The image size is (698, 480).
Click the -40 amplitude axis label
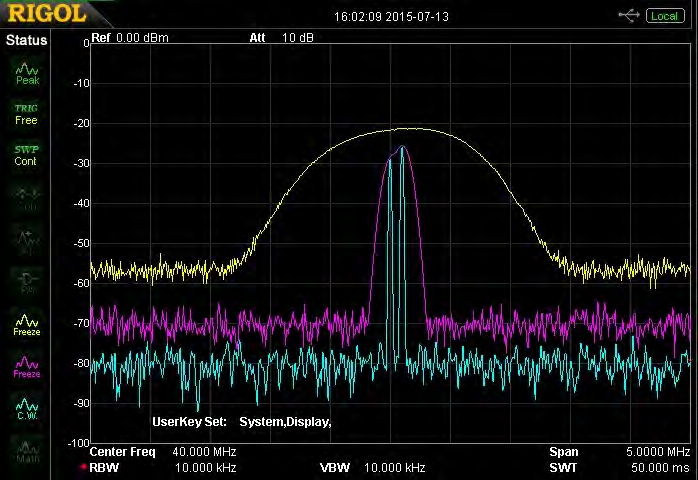[81, 203]
